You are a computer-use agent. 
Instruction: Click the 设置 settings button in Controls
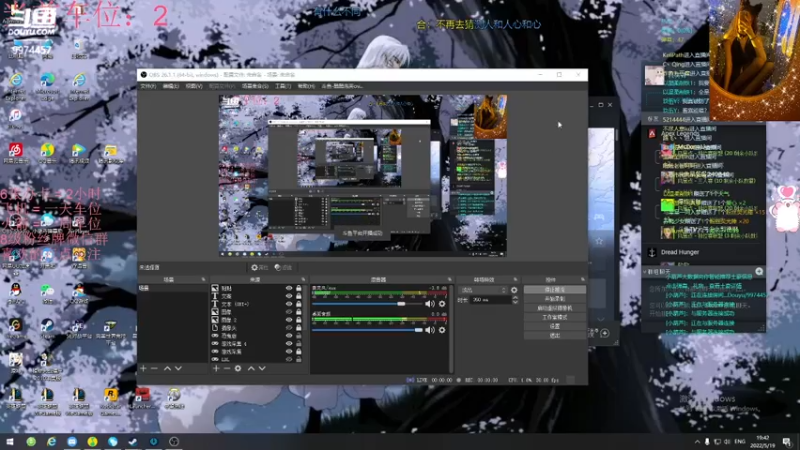click(x=555, y=327)
